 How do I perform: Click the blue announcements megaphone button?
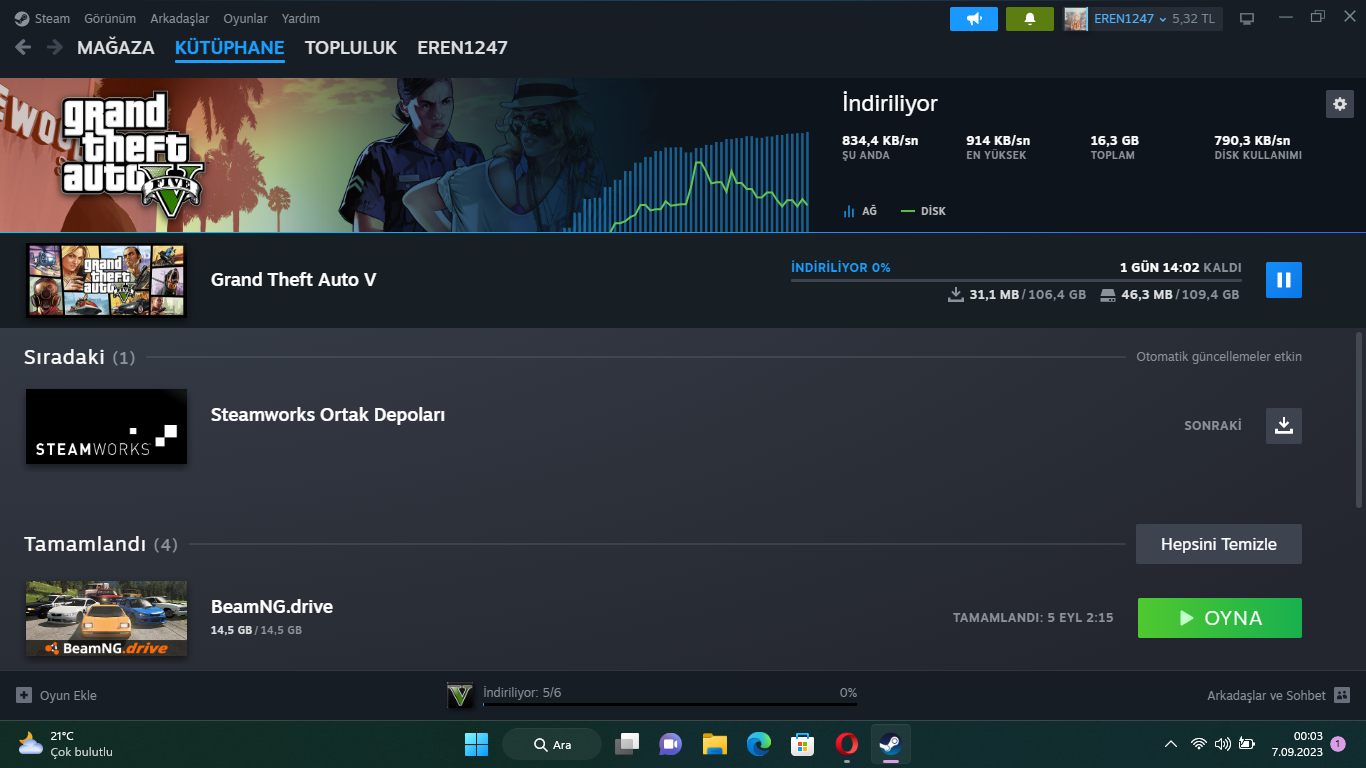tap(974, 19)
